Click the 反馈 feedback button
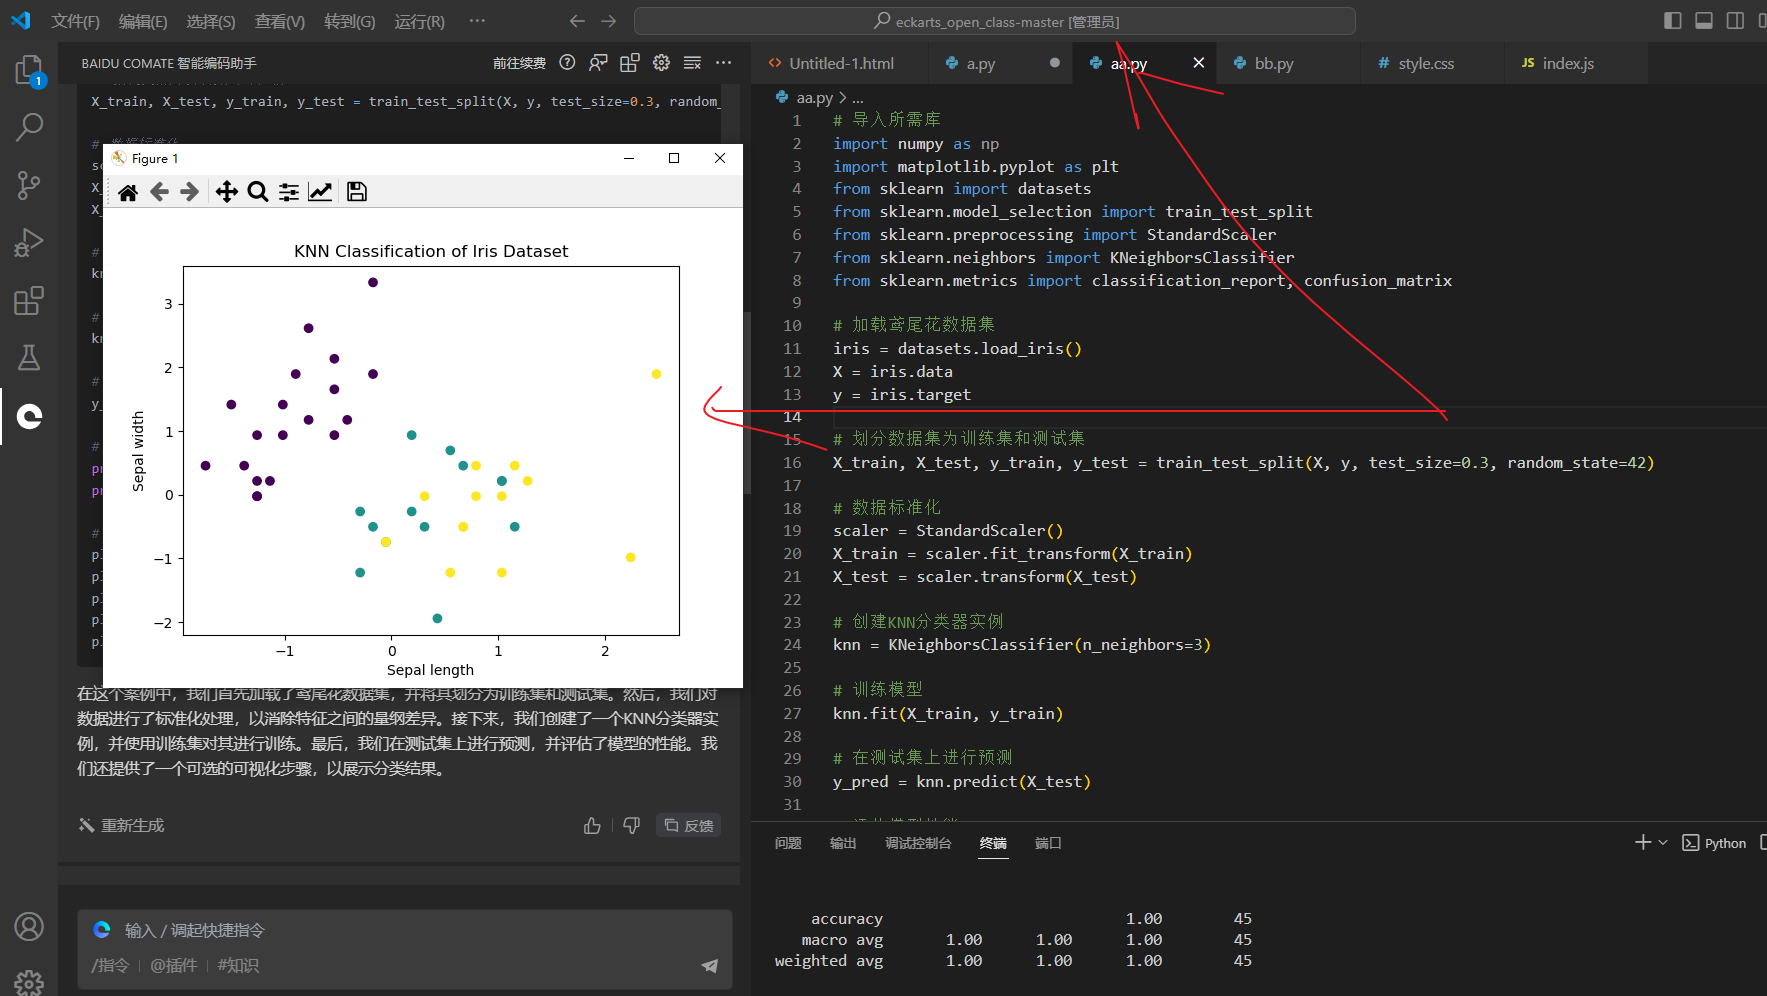The width and height of the screenshot is (1767, 996). (x=689, y=826)
